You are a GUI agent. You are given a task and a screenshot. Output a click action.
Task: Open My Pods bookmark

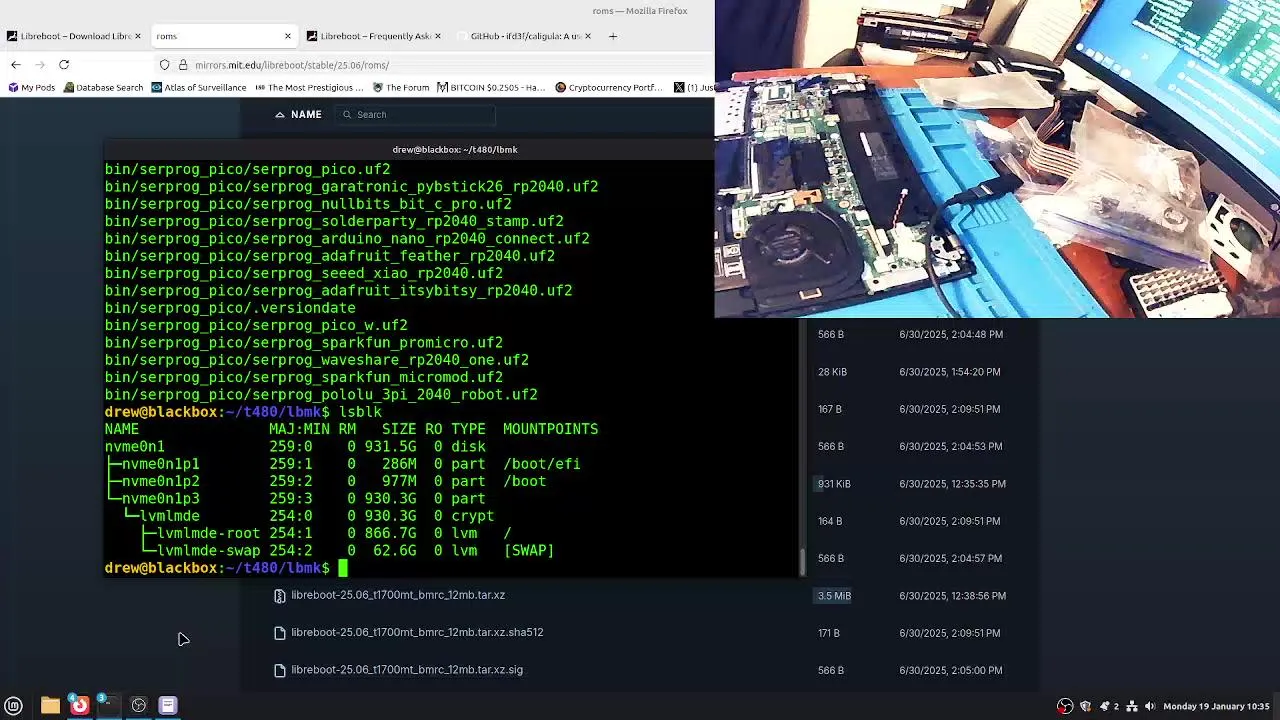click(x=32, y=87)
